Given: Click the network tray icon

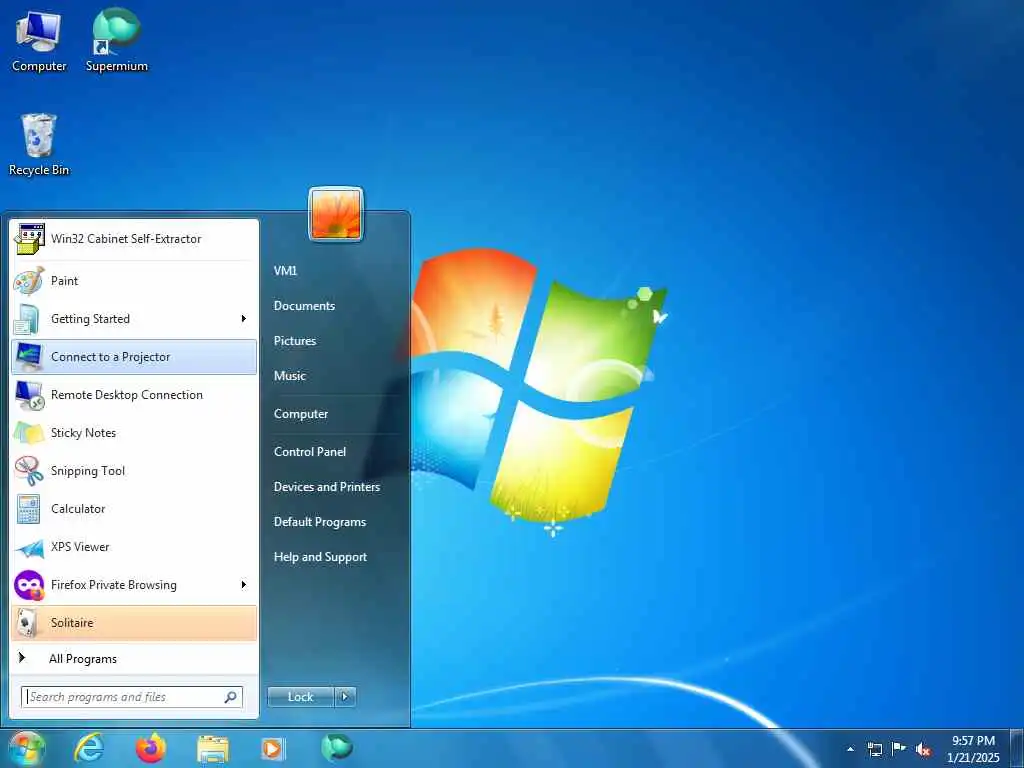Looking at the screenshot, I should (x=874, y=750).
